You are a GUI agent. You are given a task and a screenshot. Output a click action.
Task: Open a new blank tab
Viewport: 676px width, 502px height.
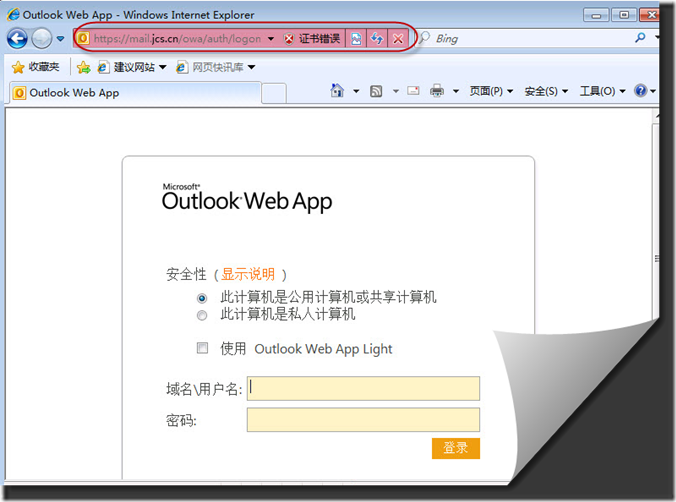coord(274,94)
